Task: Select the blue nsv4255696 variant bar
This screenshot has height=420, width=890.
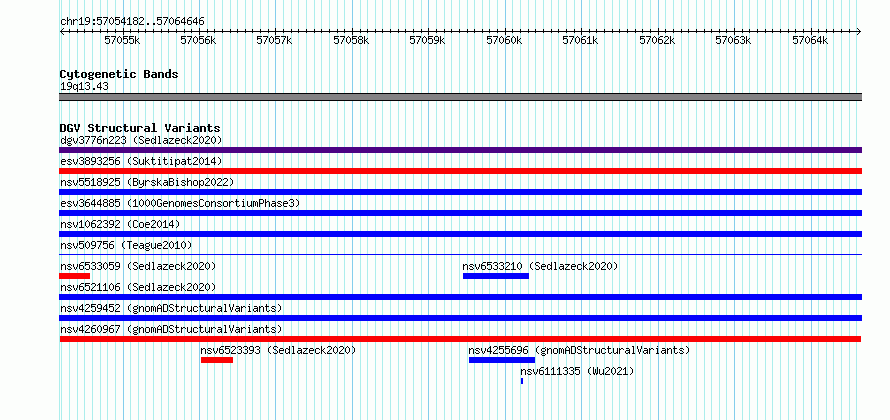Action: point(502,360)
